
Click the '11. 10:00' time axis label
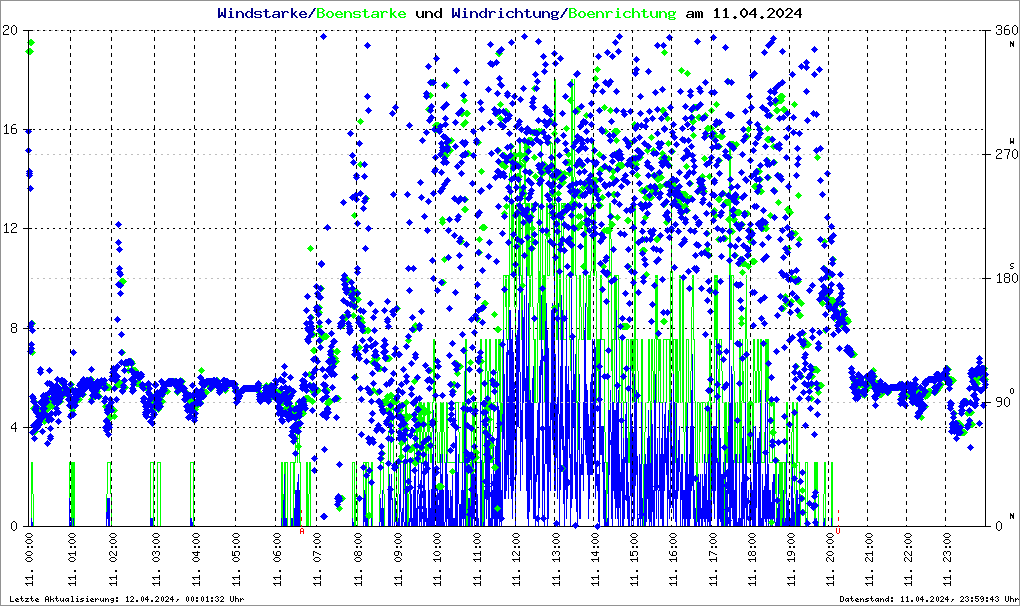pyautogui.click(x=437, y=560)
